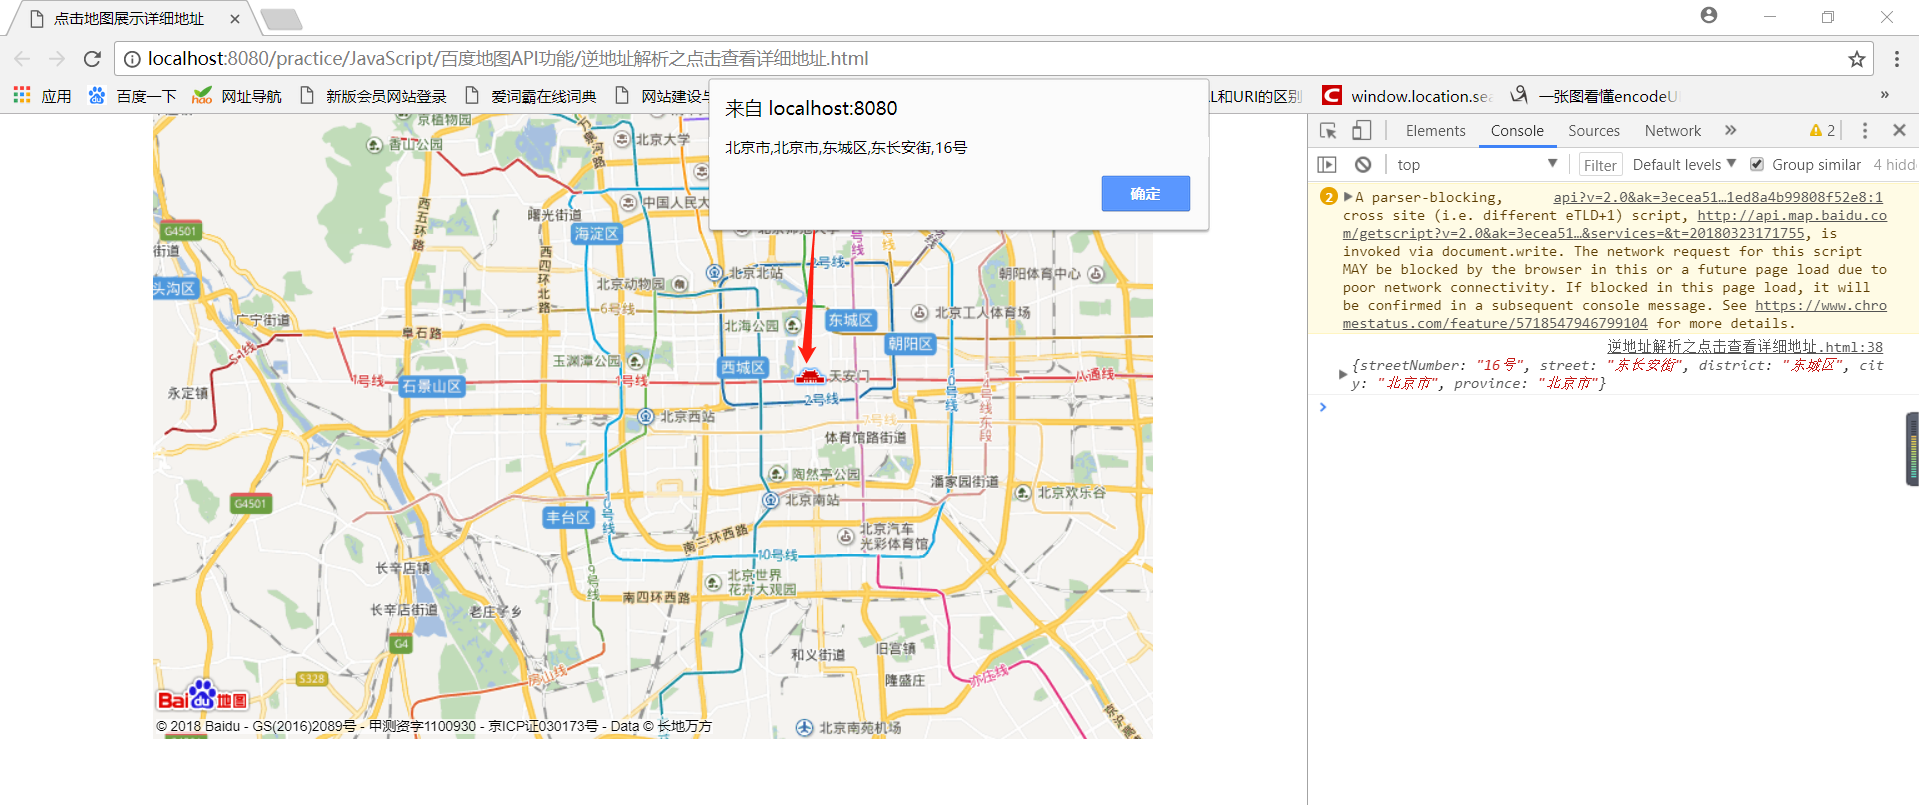Viewport: 1919px width, 805px height.
Task: Click the 海淀区 district label on map
Action: 597,233
